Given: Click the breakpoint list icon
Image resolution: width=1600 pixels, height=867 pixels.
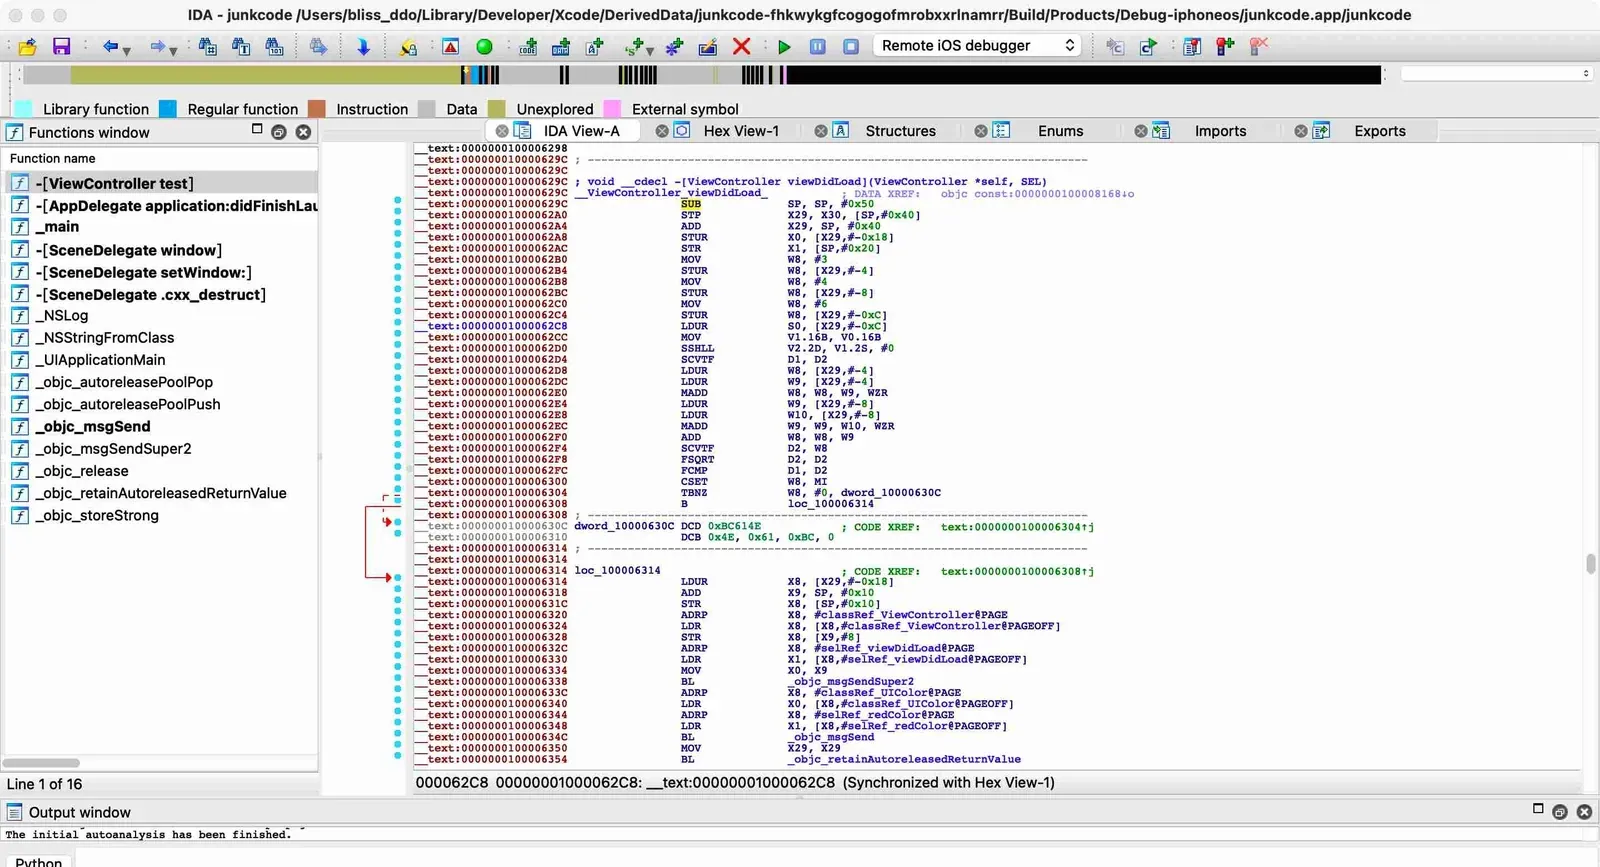Looking at the screenshot, I should [1191, 46].
